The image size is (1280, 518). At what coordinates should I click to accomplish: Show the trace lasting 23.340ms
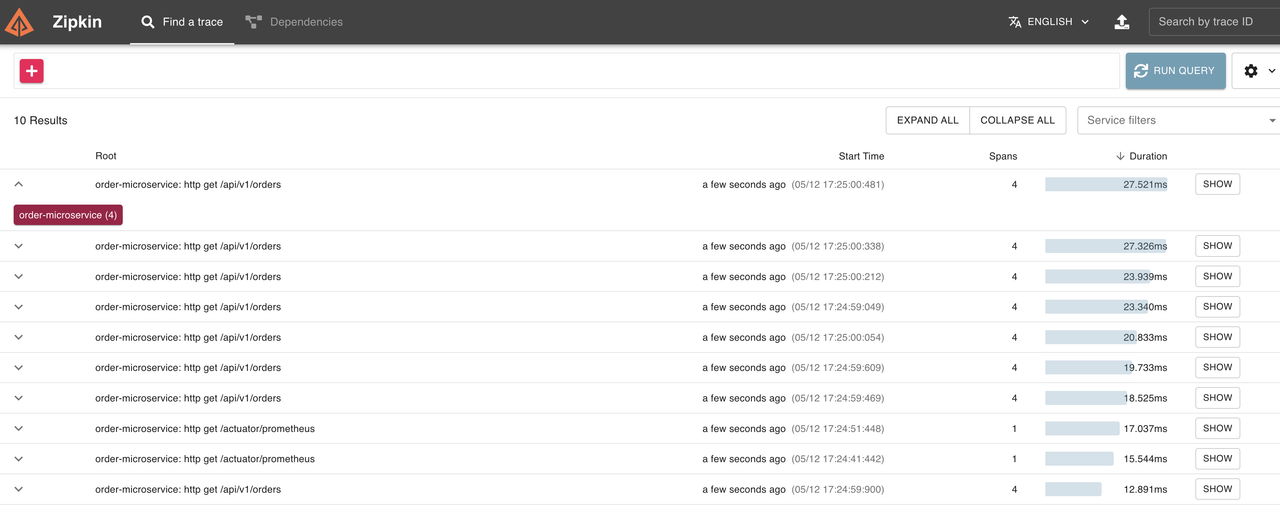click(x=1217, y=307)
